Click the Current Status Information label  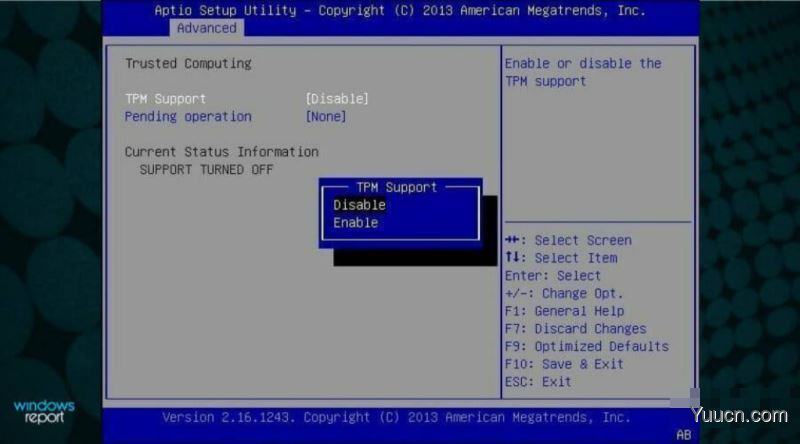point(221,152)
